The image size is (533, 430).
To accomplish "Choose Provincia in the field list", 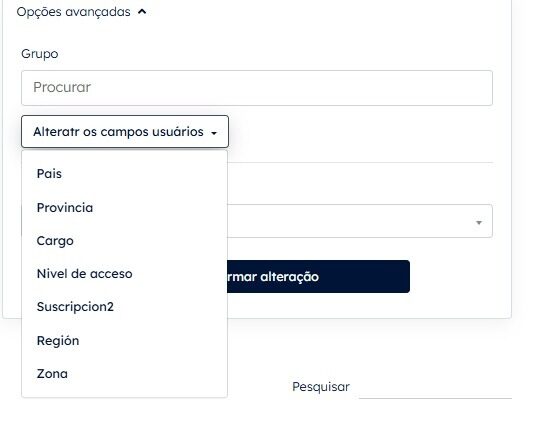I will 65,207.
